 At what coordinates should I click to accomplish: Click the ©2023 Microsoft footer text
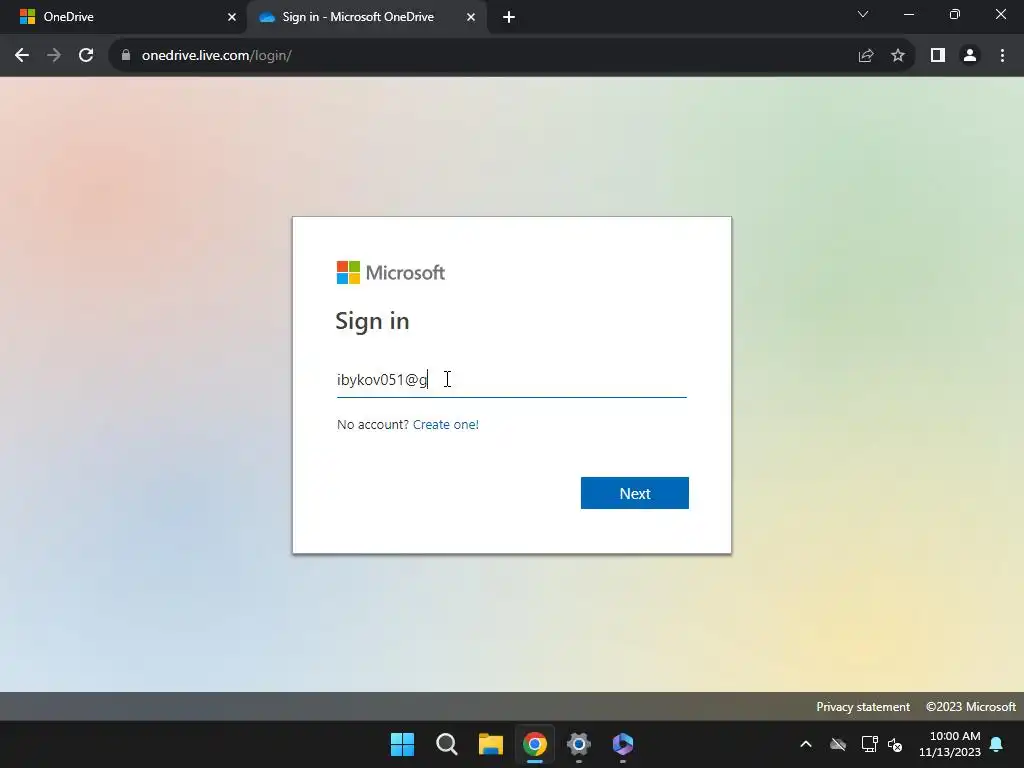click(x=970, y=707)
